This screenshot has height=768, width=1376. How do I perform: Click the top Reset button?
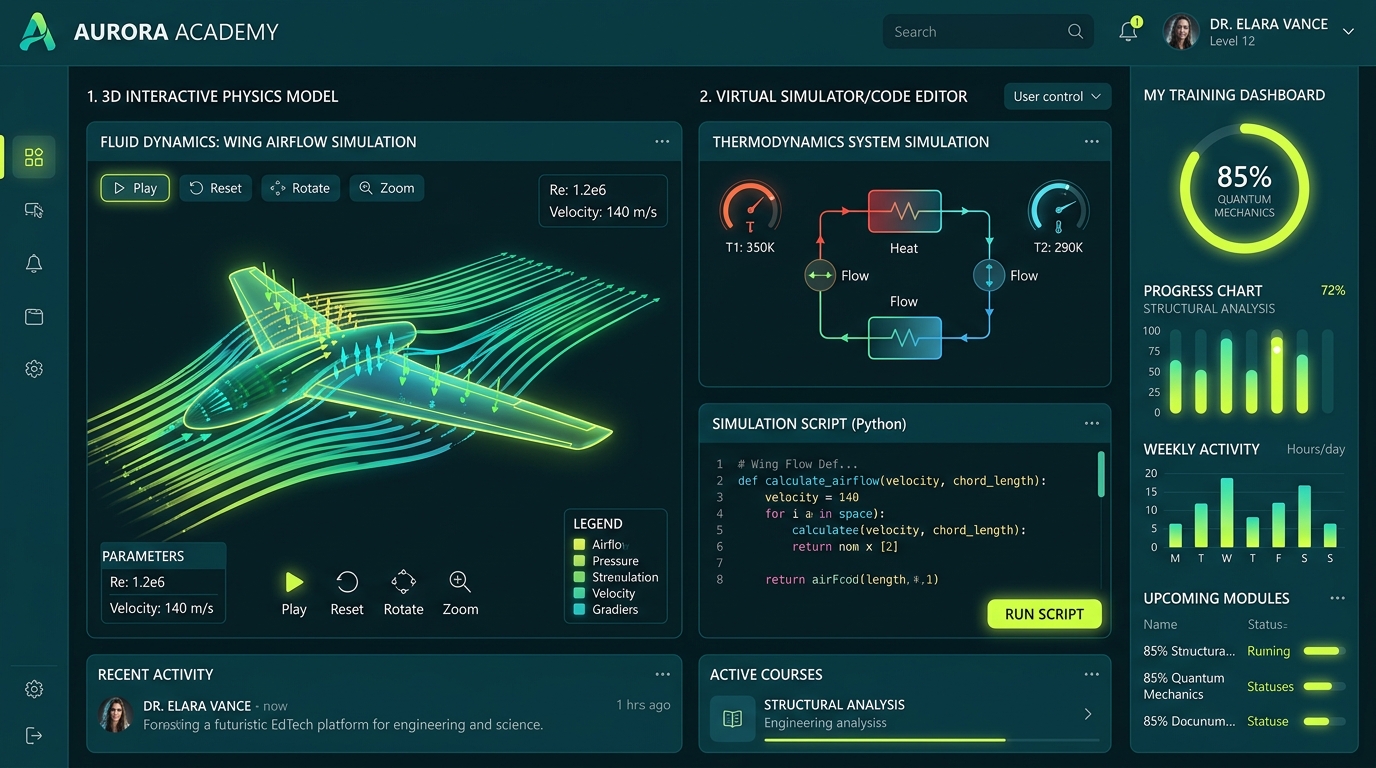(x=216, y=188)
